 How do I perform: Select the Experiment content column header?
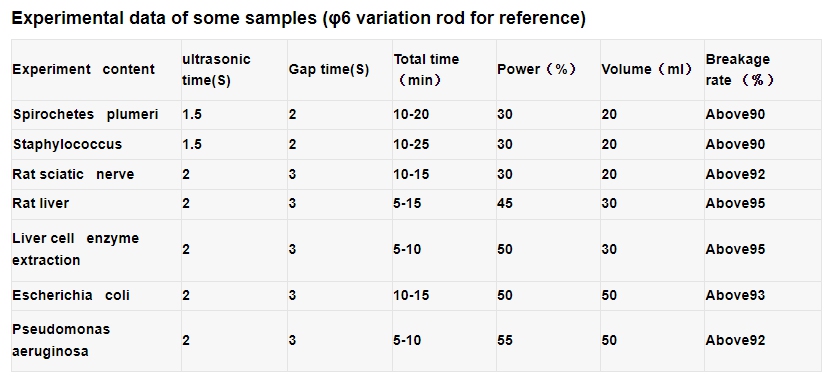pyautogui.click(x=84, y=69)
